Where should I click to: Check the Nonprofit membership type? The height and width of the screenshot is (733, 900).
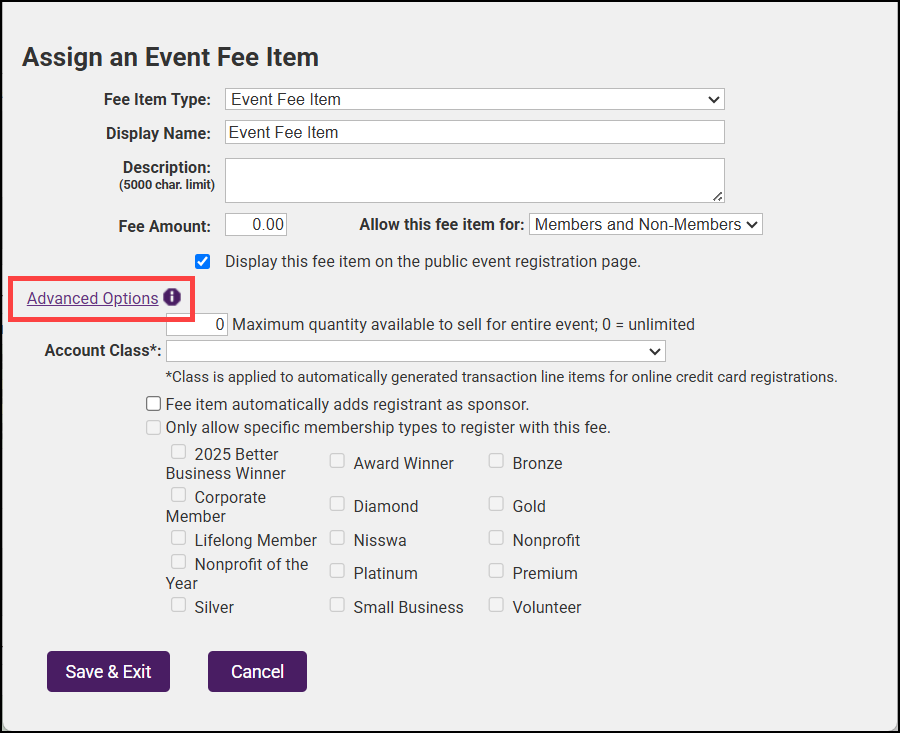pos(497,539)
